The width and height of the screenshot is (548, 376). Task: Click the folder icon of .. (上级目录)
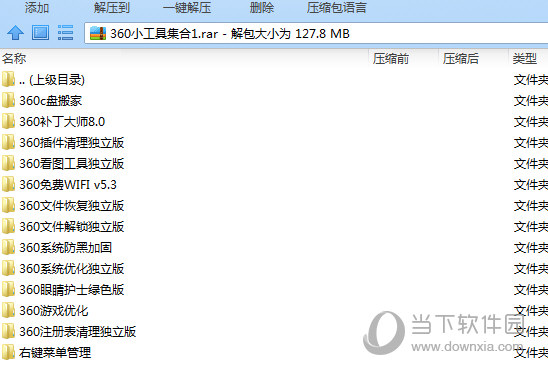[x=8, y=79]
